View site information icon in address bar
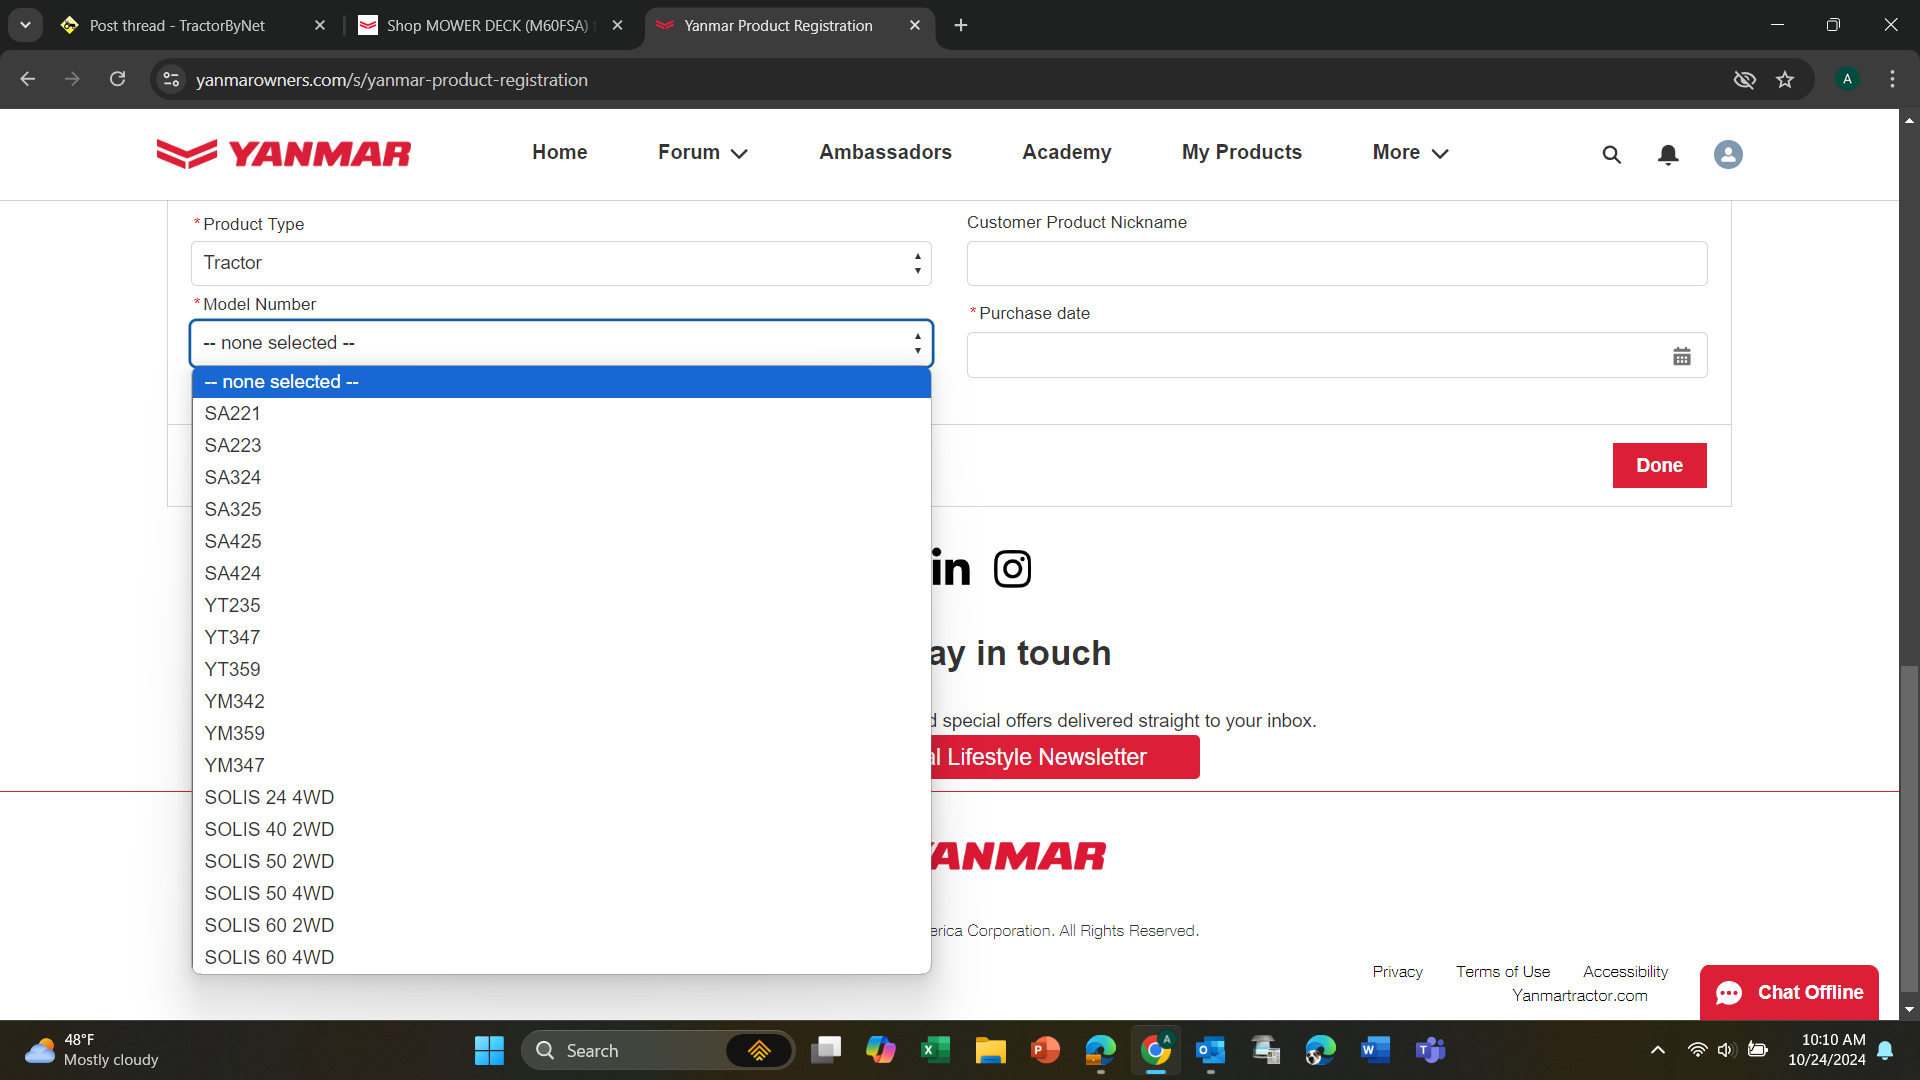The width and height of the screenshot is (1920, 1080). click(172, 79)
